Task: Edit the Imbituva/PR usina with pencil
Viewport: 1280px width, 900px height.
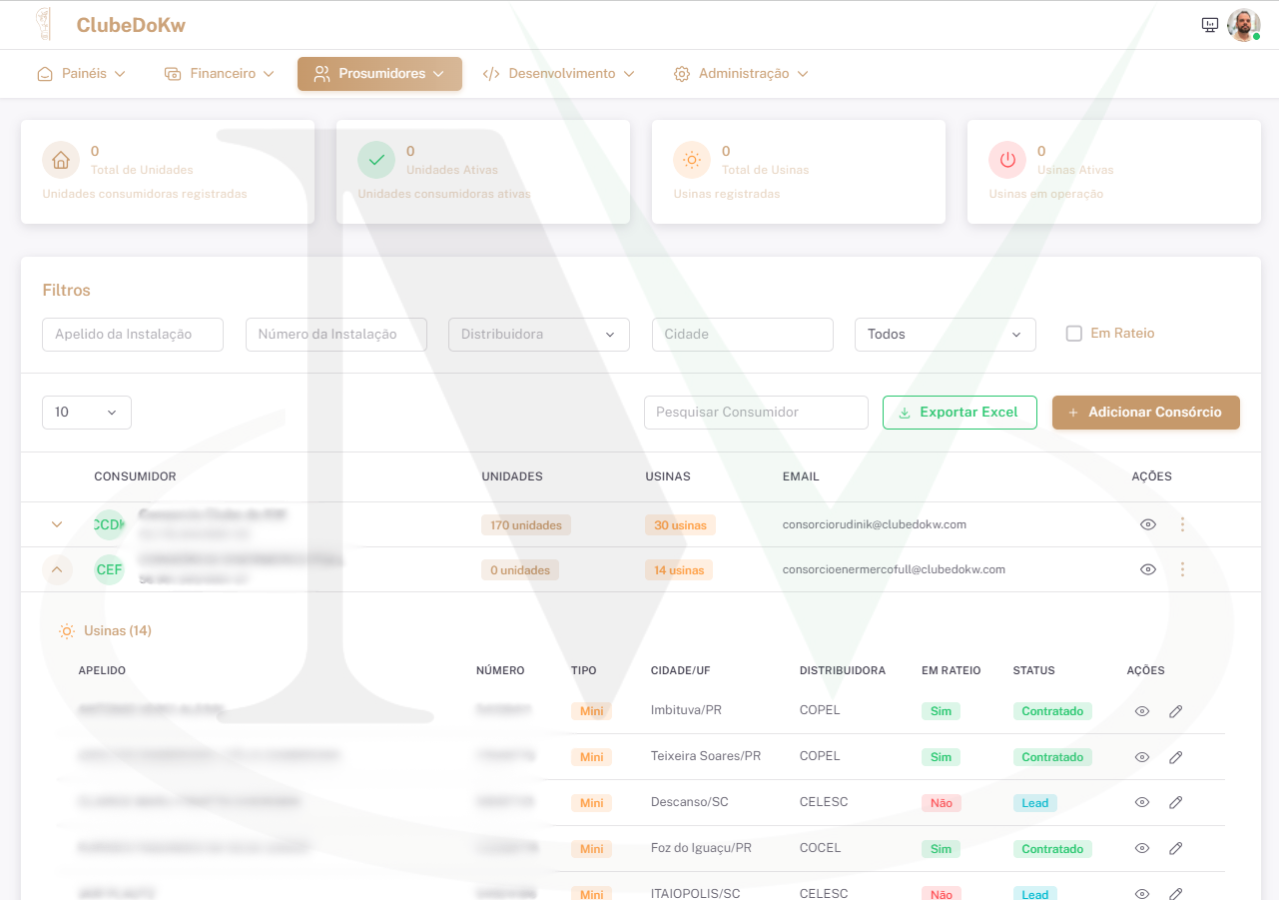Action: (1176, 711)
